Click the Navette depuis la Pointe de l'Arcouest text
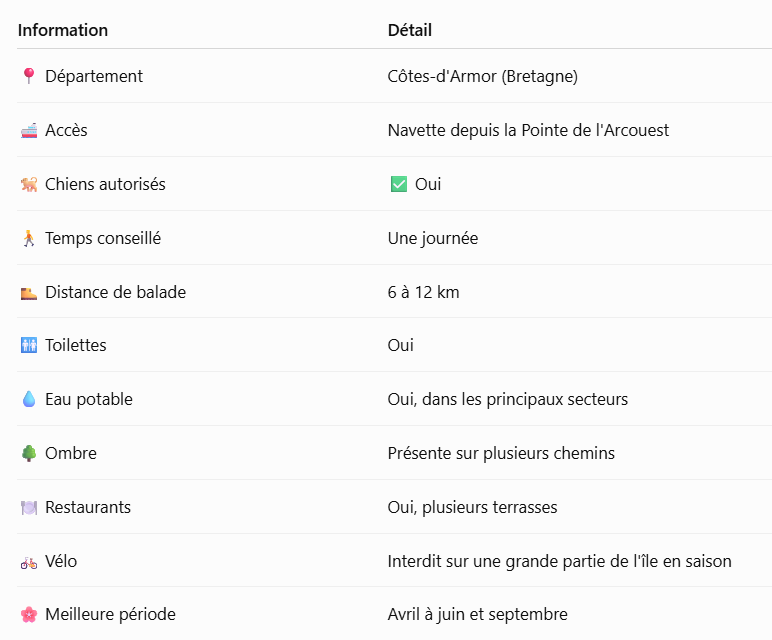 [528, 130]
